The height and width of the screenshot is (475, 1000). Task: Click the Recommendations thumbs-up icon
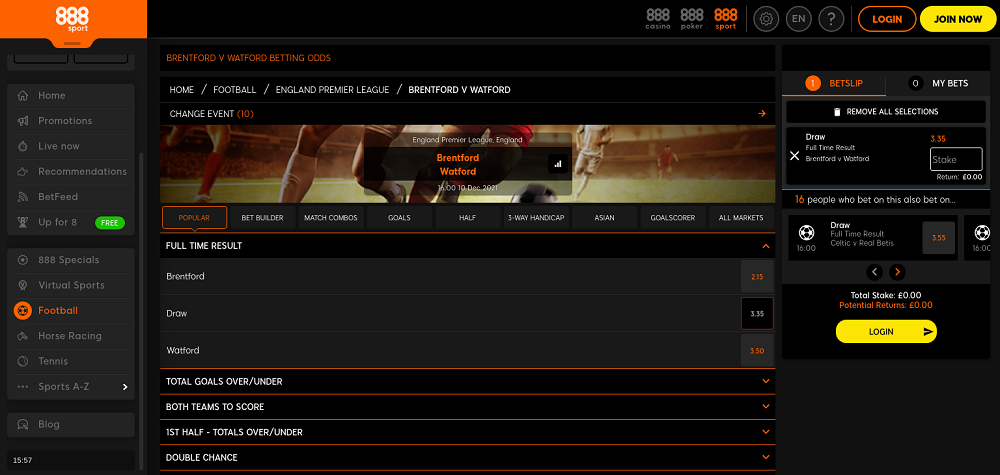click(x=23, y=172)
